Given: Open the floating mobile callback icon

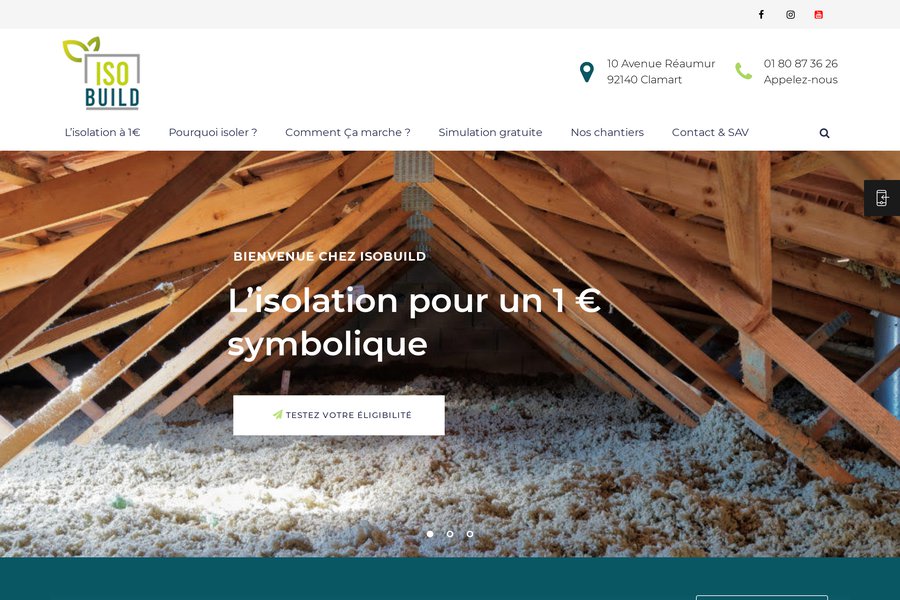Looking at the screenshot, I should (882, 198).
